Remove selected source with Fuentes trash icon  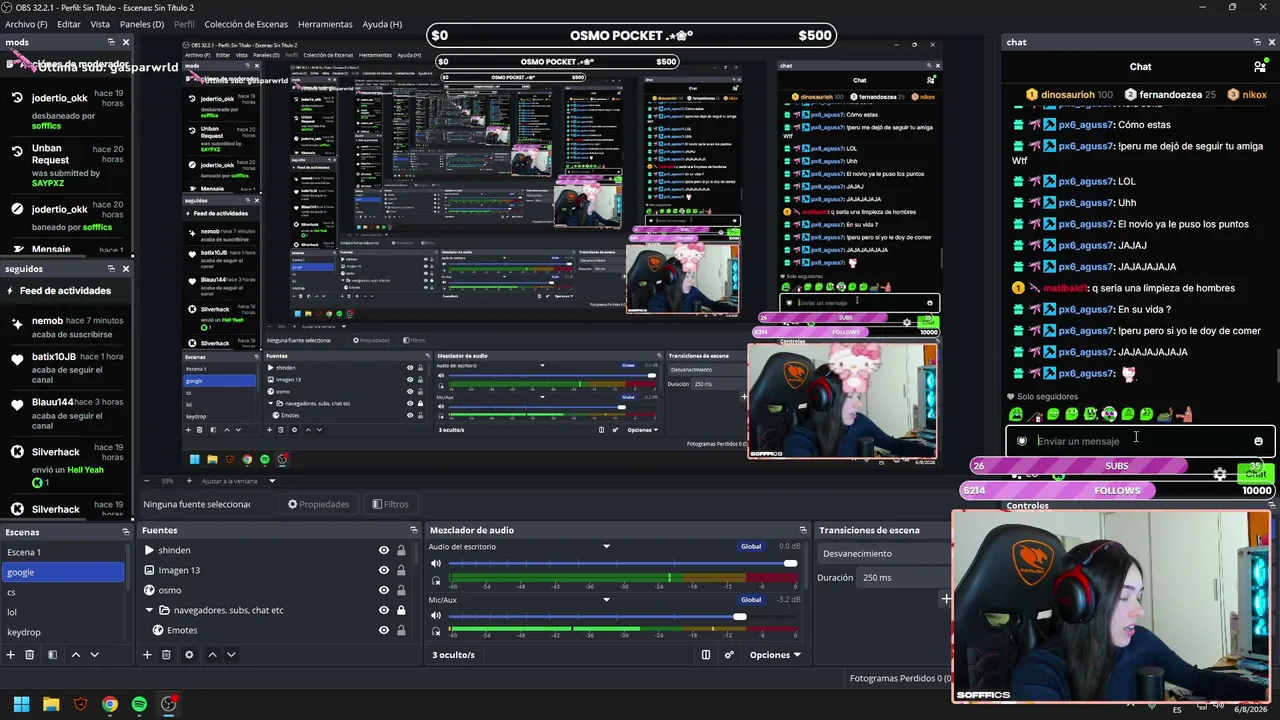point(166,655)
